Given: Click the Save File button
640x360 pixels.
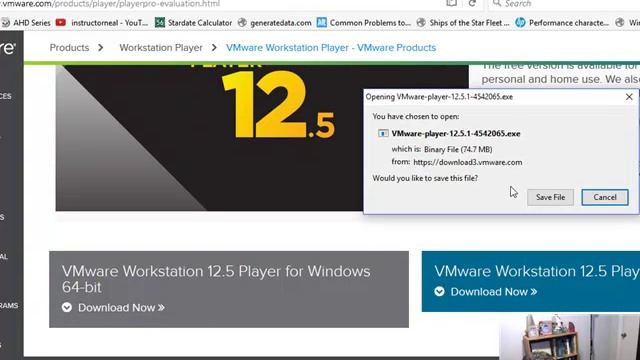Looking at the screenshot, I should click(550, 197).
